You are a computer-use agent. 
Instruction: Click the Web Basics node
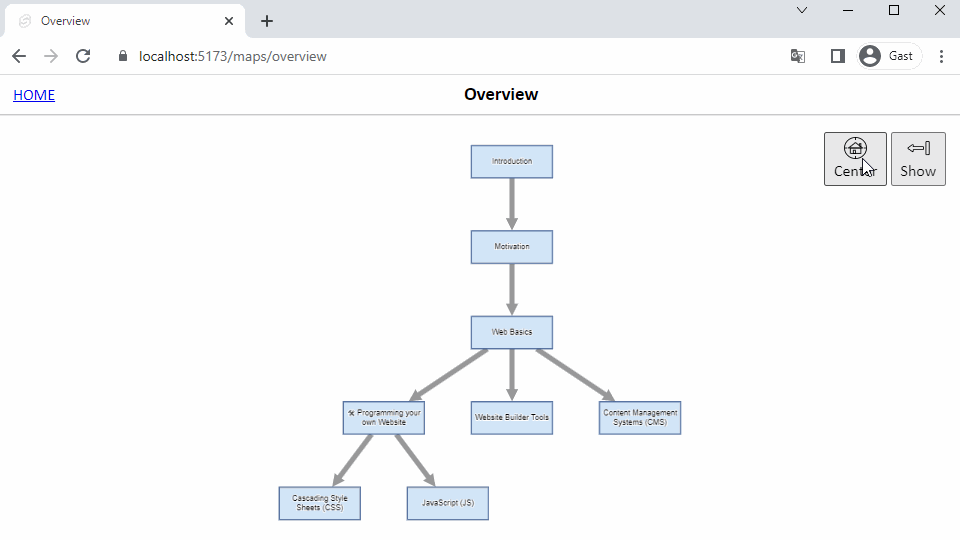click(512, 332)
